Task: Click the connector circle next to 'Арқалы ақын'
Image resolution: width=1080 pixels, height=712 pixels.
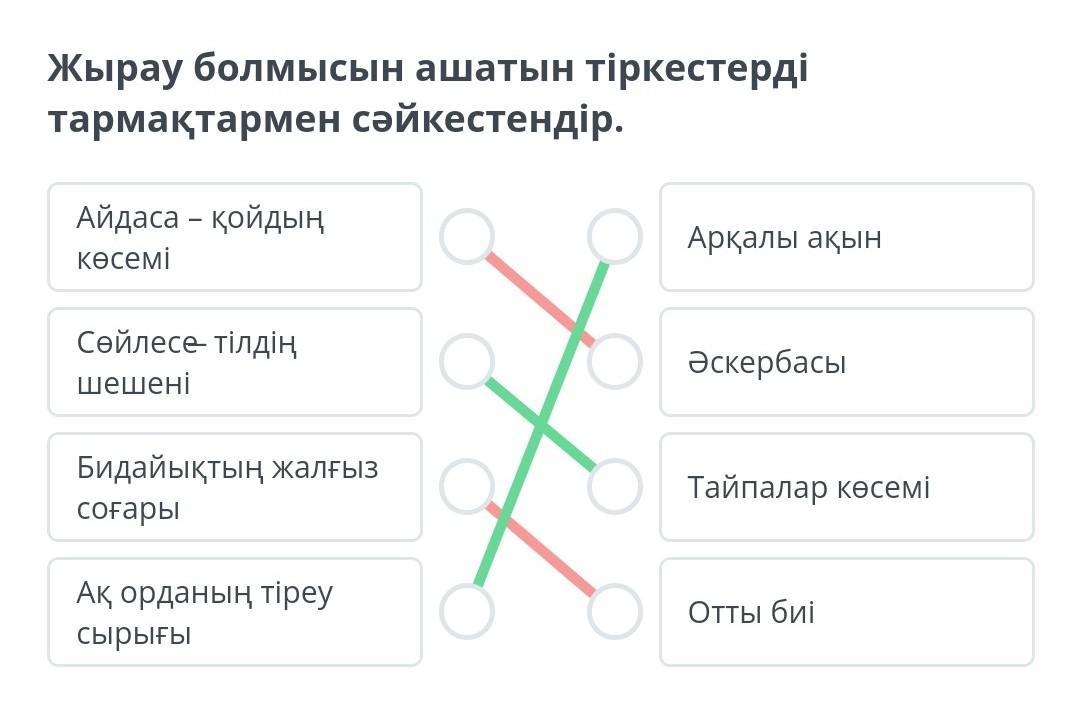Action: pos(614,237)
